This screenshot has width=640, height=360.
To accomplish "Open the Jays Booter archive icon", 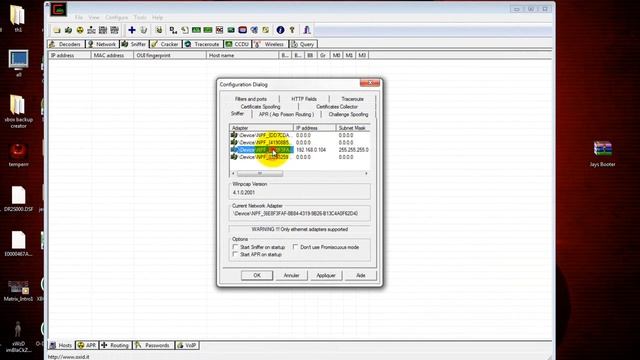I will [602, 153].
